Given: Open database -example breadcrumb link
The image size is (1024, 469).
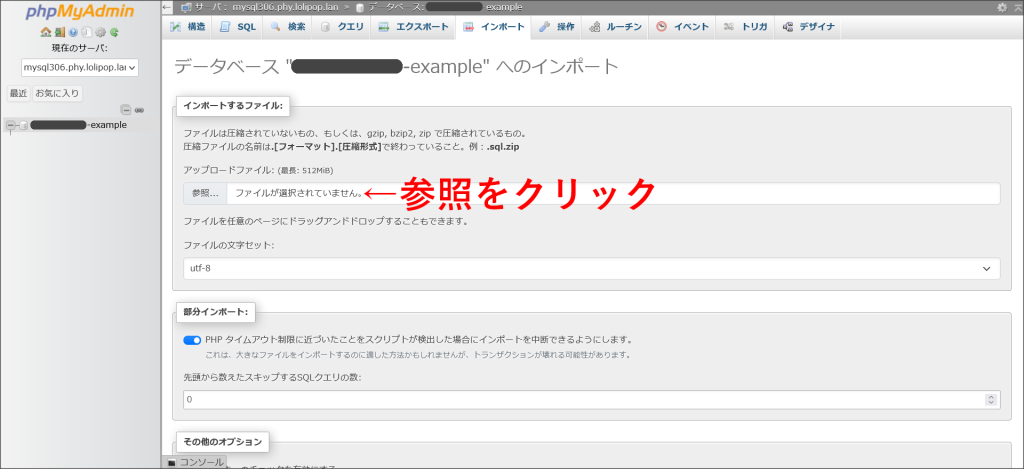Looking at the screenshot, I should [x=445, y=7].
